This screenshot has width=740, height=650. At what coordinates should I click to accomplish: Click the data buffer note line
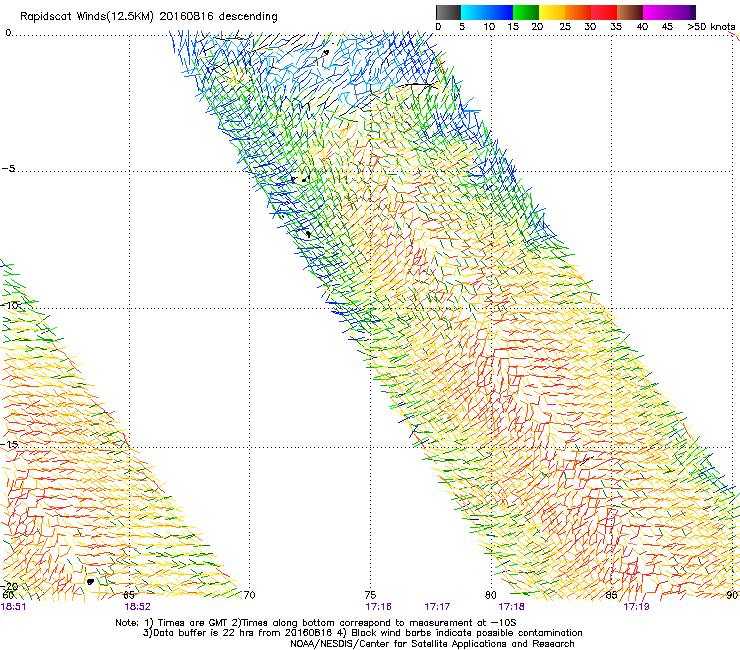[x=362, y=633]
